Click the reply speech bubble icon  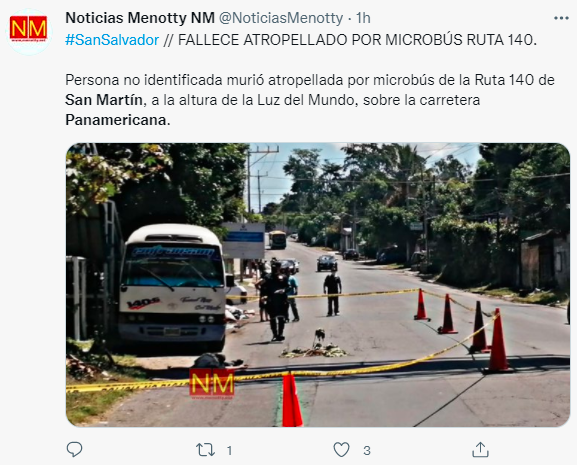point(74,450)
